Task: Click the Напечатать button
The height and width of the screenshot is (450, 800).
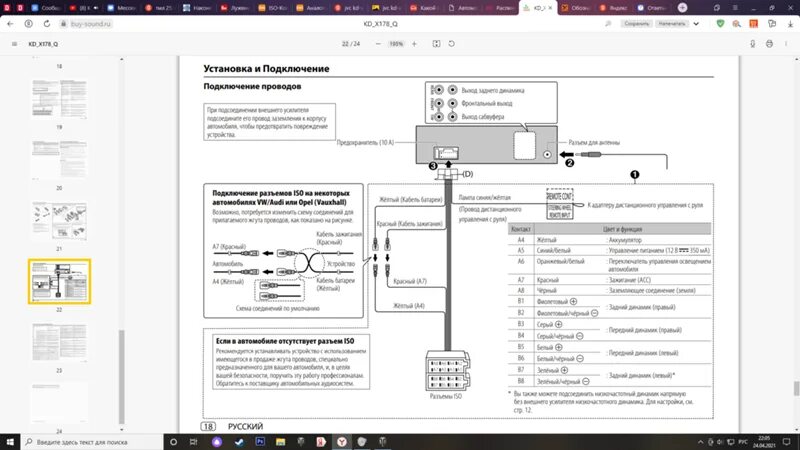Action: [x=671, y=24]
